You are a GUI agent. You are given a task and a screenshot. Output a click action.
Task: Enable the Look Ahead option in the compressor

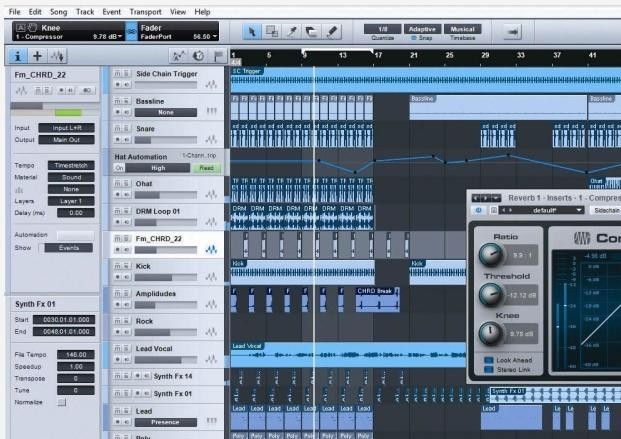tap(488, 358)
